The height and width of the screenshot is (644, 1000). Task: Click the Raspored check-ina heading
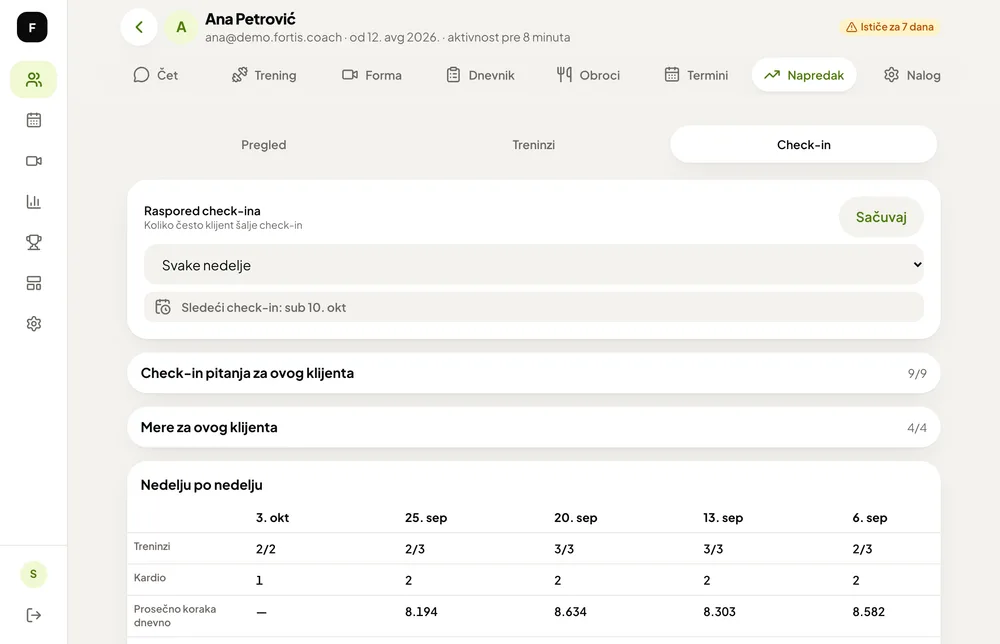coord(202,210)
